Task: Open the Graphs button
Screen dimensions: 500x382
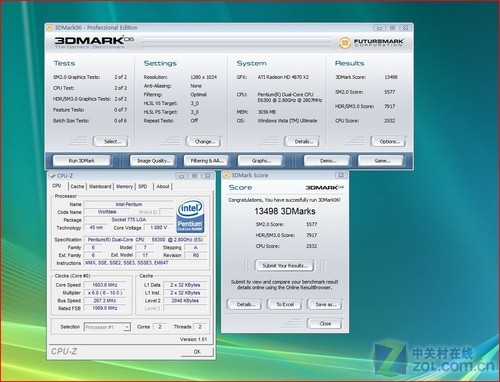Action: [x=261, y=161]
